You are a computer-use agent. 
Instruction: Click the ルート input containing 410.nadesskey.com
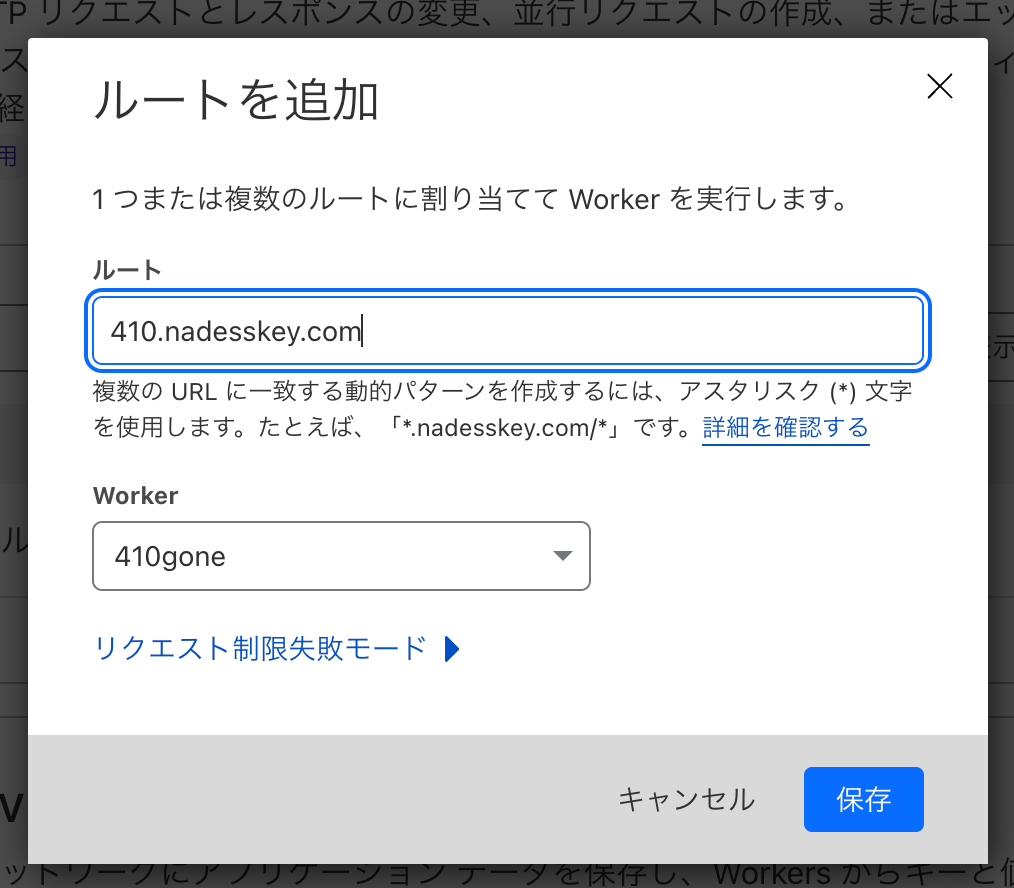(x=507, y=331)
